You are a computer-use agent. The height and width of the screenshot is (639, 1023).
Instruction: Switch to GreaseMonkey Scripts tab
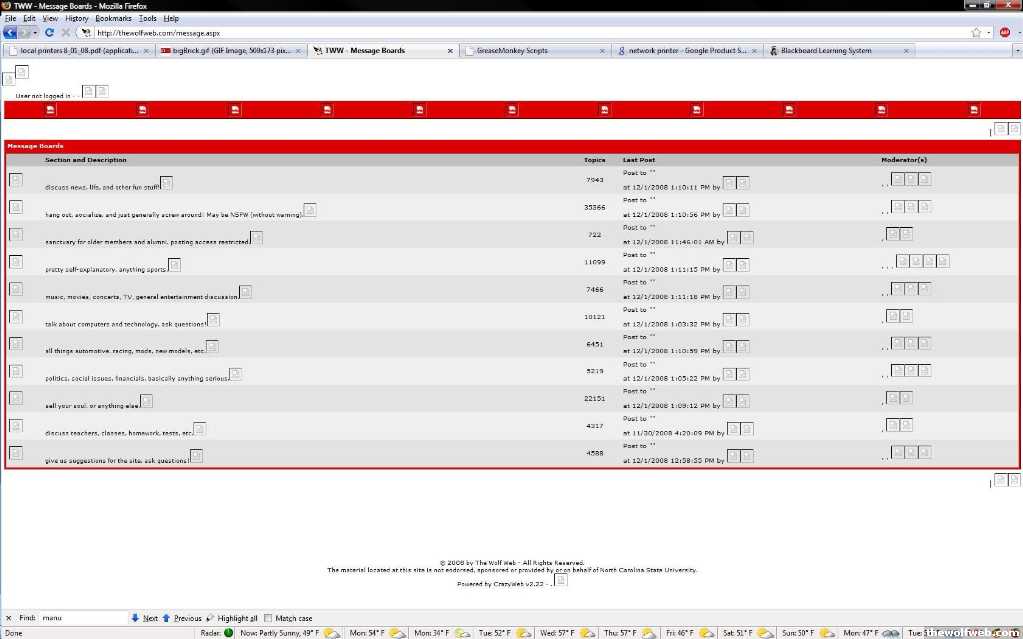[512, 50]
